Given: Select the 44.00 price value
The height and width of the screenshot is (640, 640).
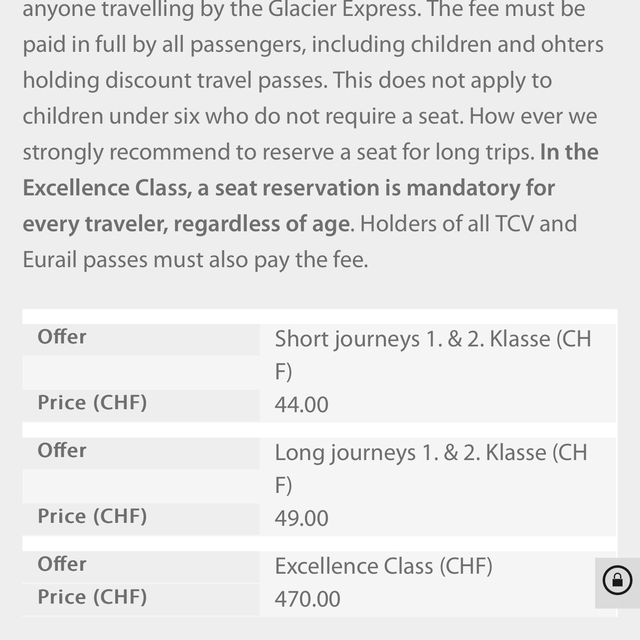Looking at the screenshot, I should 302,404.
